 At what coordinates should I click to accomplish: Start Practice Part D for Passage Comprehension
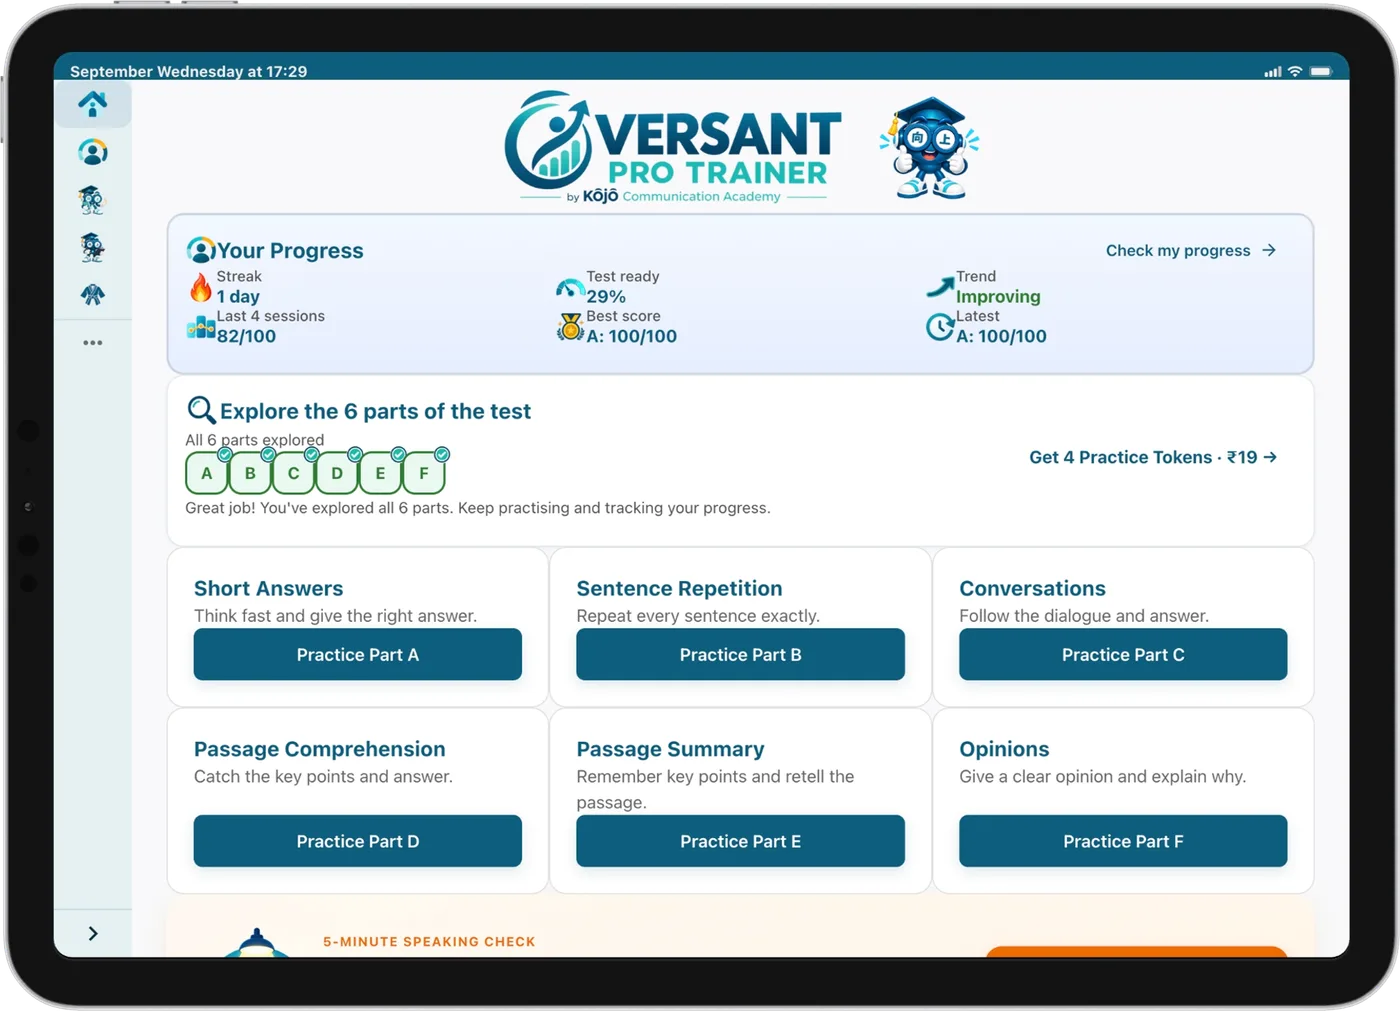tap(358, 841)
